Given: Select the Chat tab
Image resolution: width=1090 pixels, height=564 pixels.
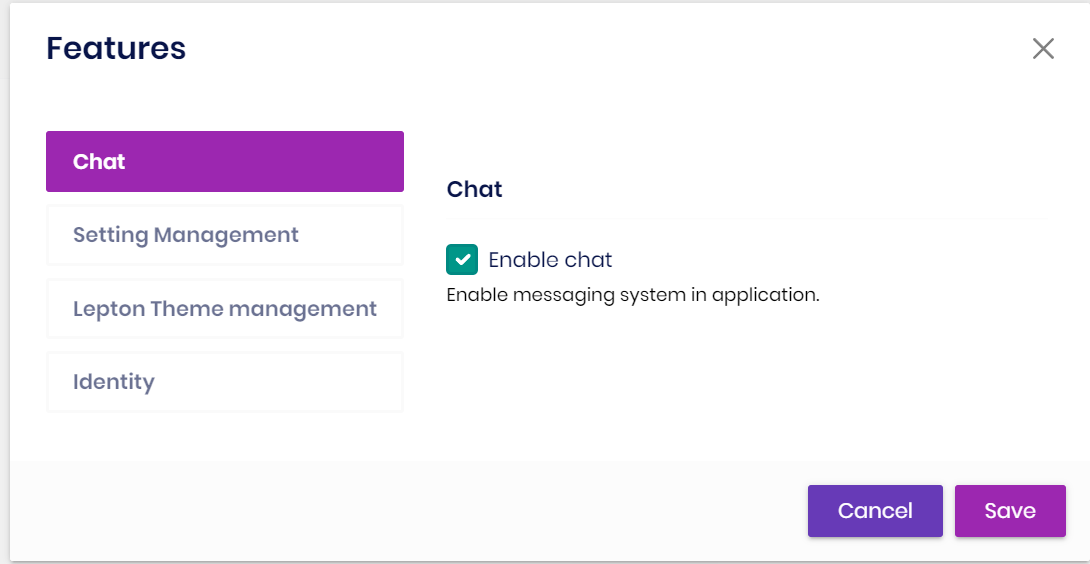Looking at the screenshot, I should 224,162.
